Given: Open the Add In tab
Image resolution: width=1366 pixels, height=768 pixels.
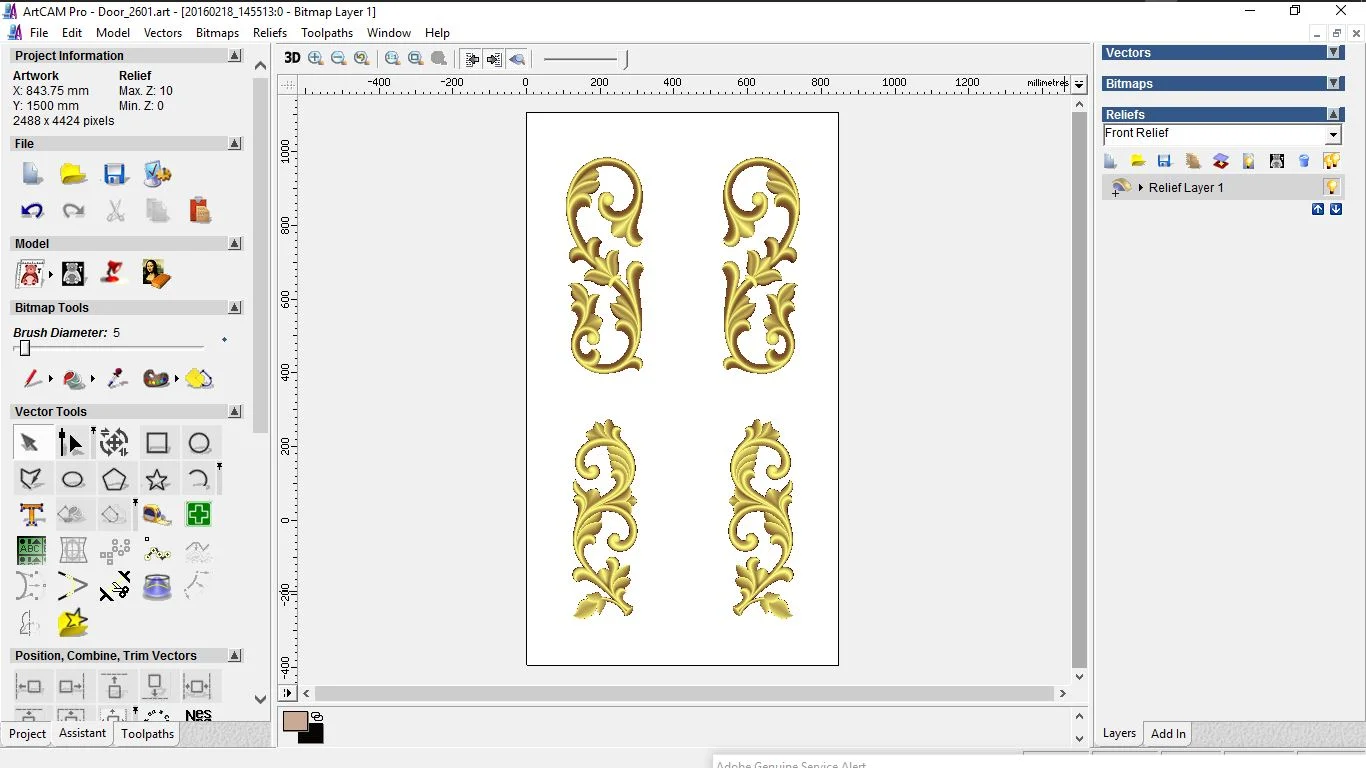Looking at the screenshot, I should pyautogui.click(x=1168, y=734).
